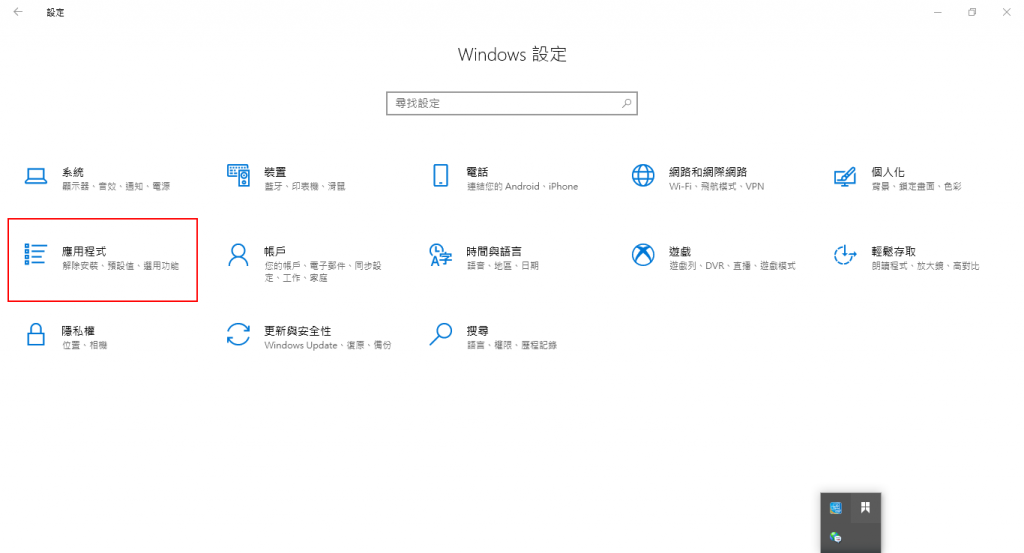Focus the 尋找設定 search field
Screen dimensions: 1024x553
pos(511,103)
